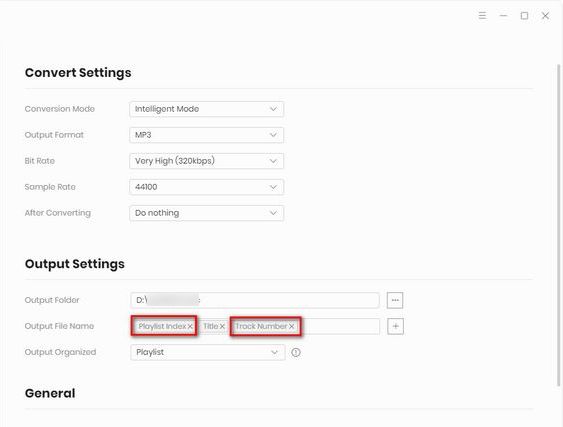Viewport: 563px width, 427px height.
Task: Remove the Playlist Index tag
Action: coord(190,326)
